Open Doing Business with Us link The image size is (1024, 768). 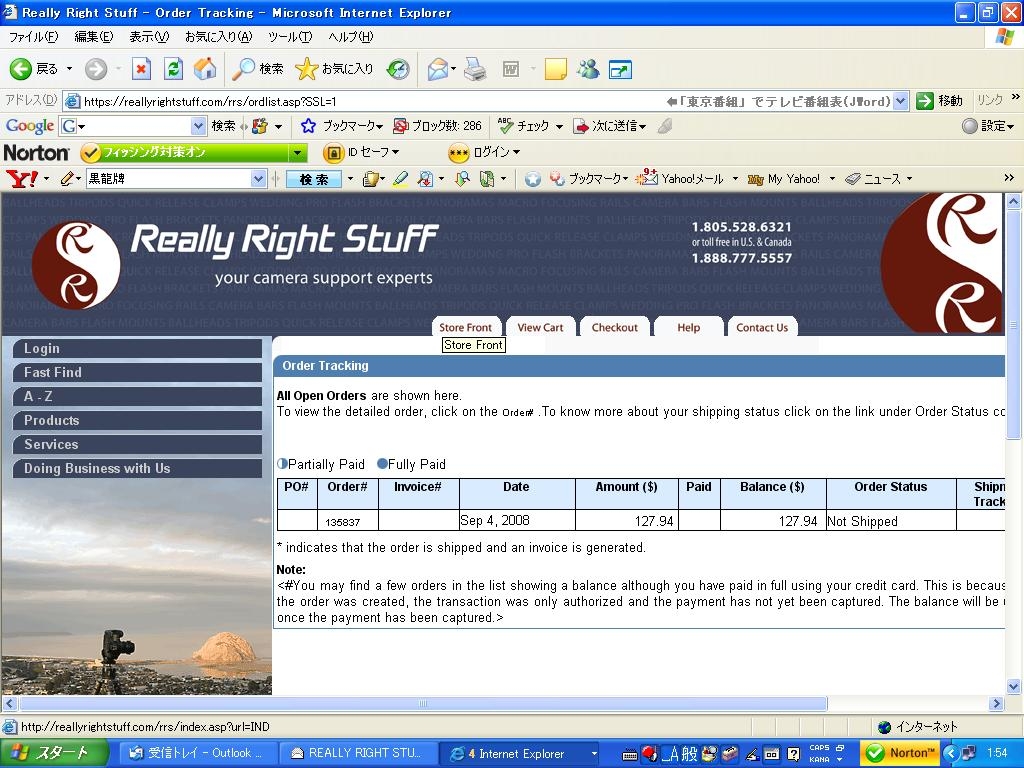[138, 468]
